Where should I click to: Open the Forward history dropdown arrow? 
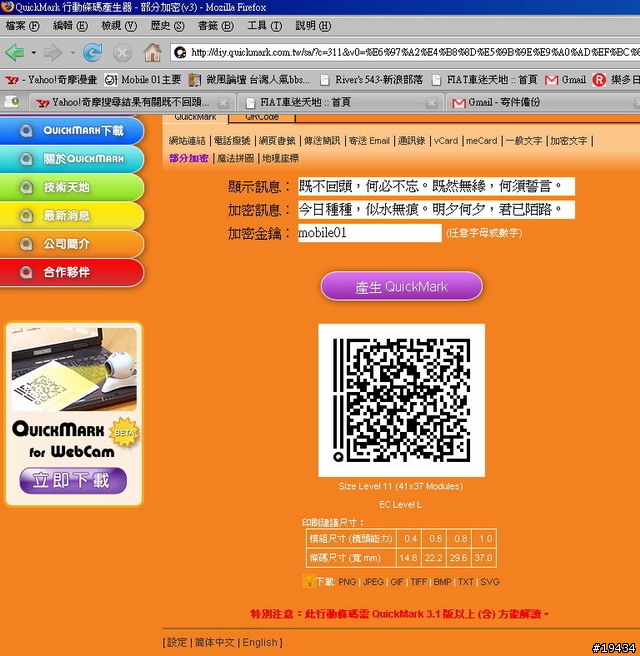click(72, 53)
